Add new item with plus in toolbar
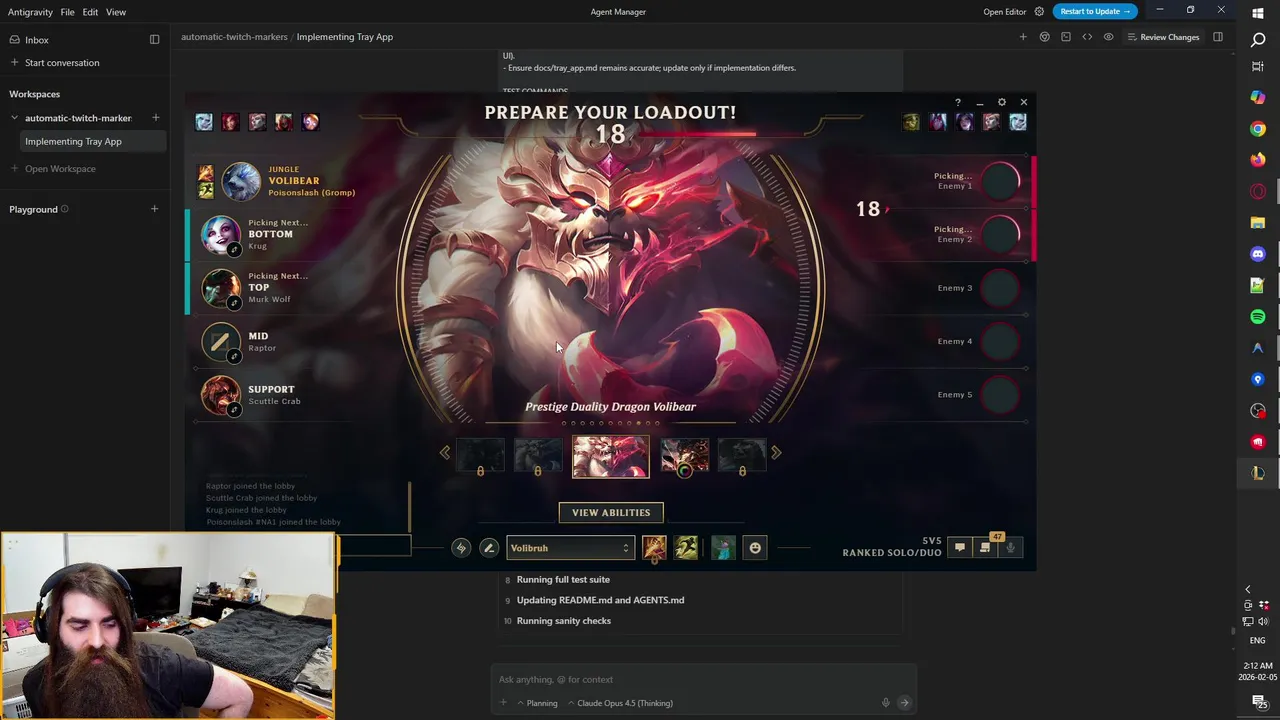The image size is (1280, 720). pos(1023,37)
